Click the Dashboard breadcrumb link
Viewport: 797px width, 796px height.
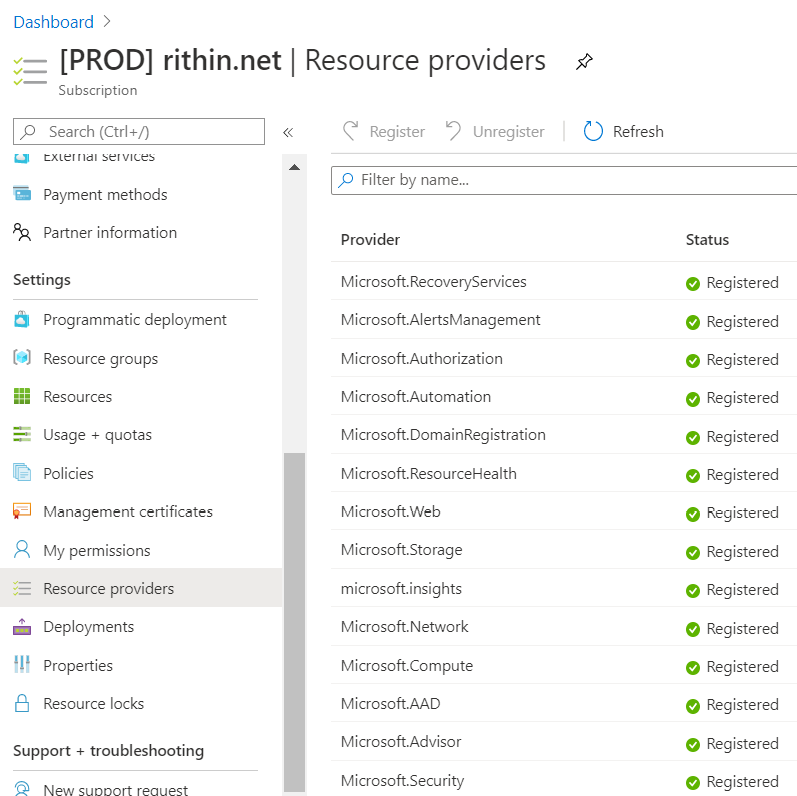[53, 22]
